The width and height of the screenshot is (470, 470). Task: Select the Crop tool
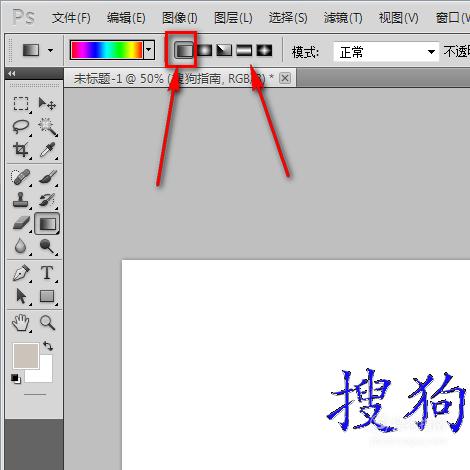click(21, 150)
